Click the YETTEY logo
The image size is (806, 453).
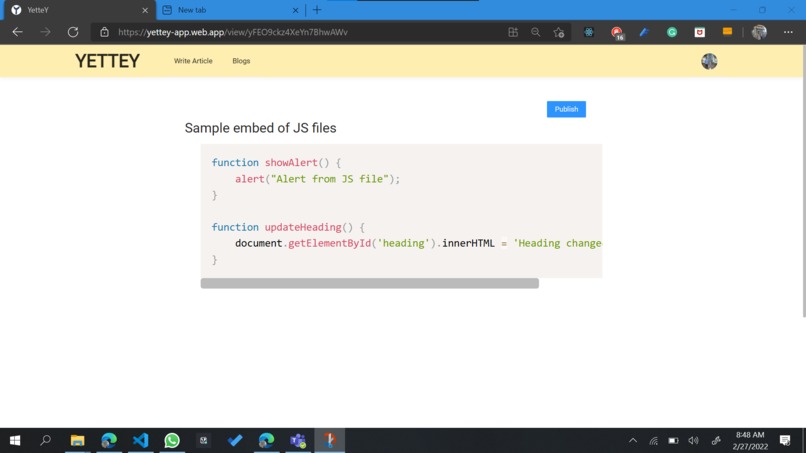(x=107, y=61)
